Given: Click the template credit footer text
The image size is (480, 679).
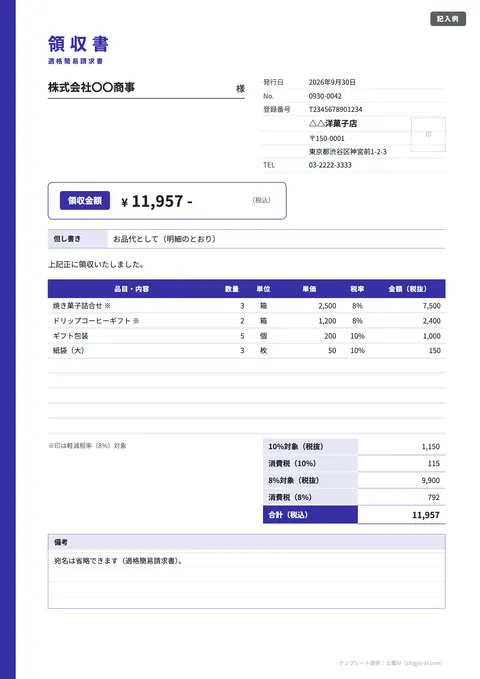Looking at the screenshot, I should pyautogui.click(x=390, y=663).
